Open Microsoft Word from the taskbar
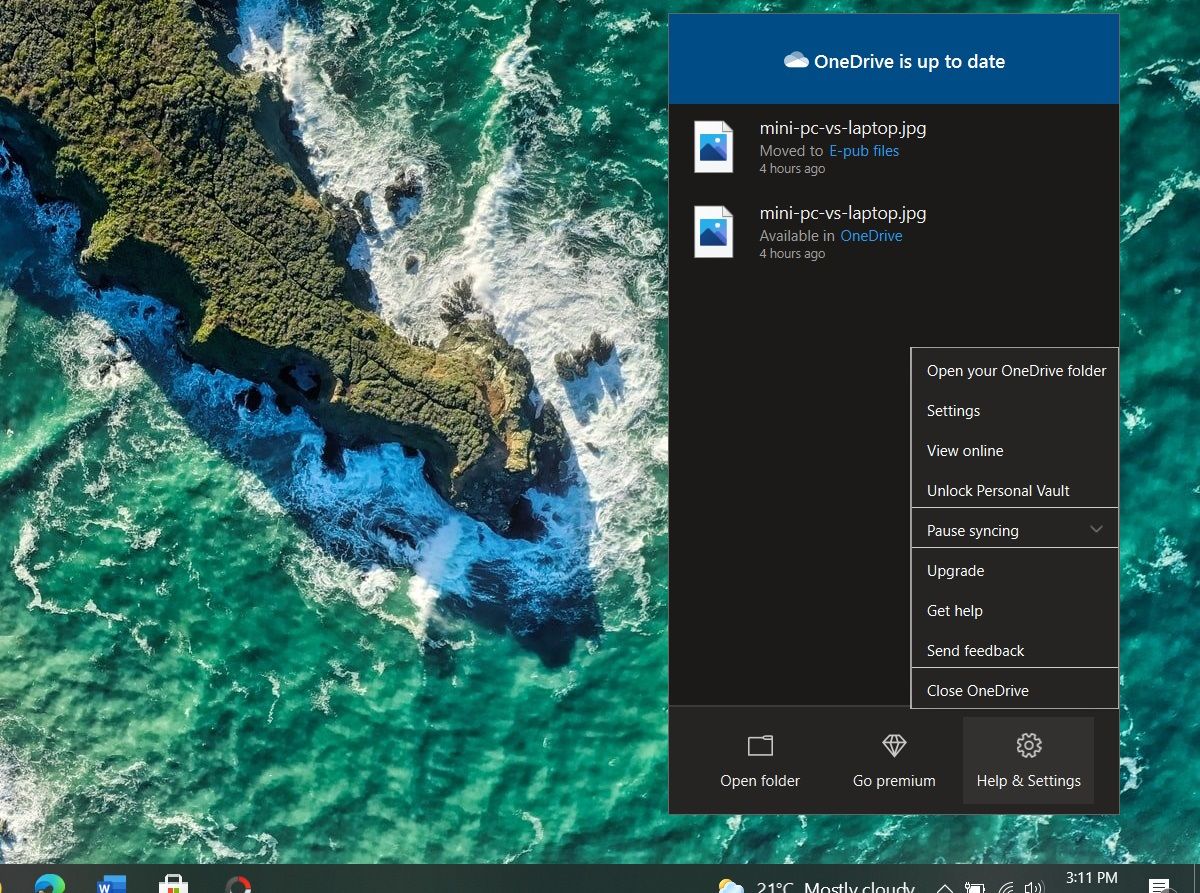The height and width of the screenshot is (893, 1200). coord(111,884)
